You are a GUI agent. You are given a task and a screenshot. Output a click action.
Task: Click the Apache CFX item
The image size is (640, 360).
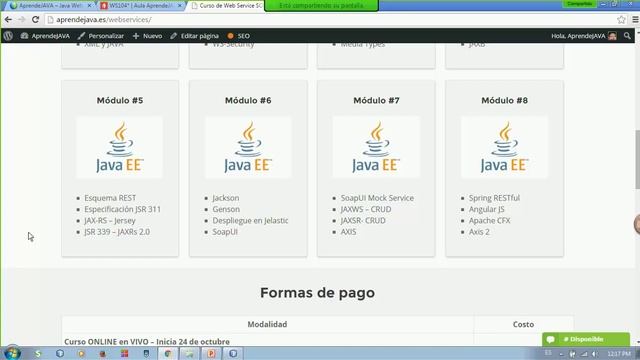click(489, 220)
